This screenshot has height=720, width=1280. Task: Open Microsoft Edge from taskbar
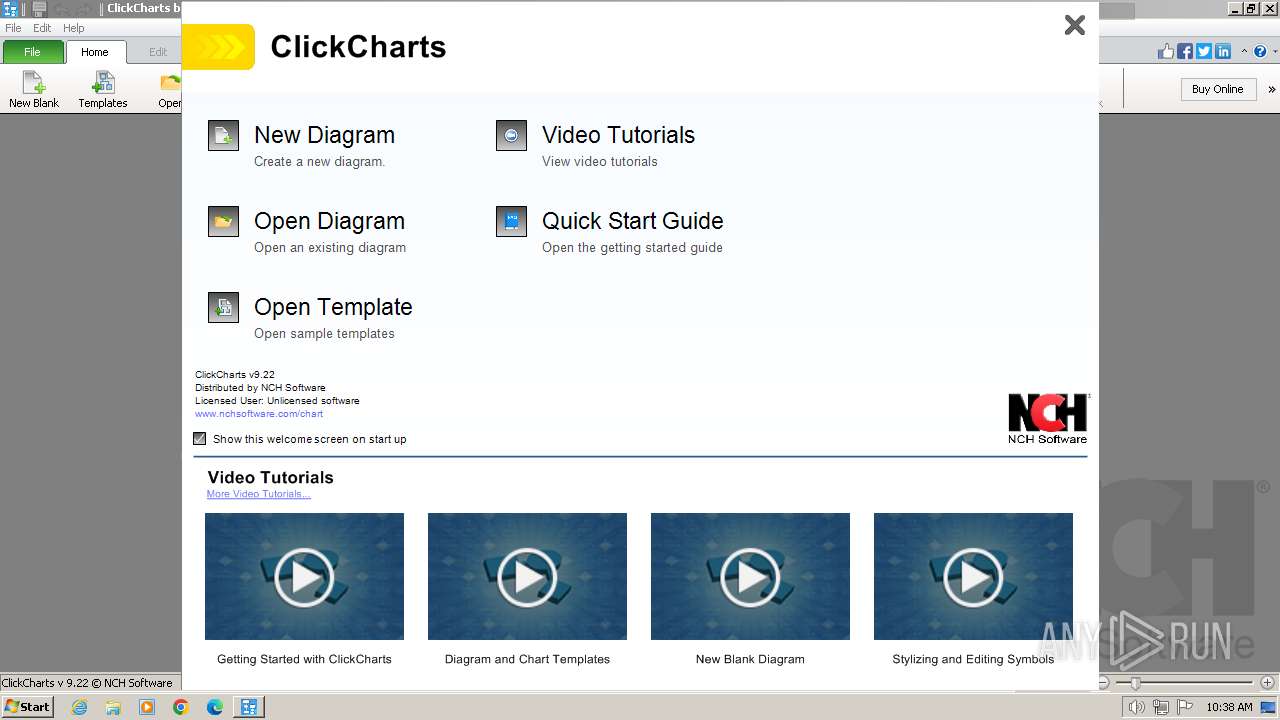(215, 707)
